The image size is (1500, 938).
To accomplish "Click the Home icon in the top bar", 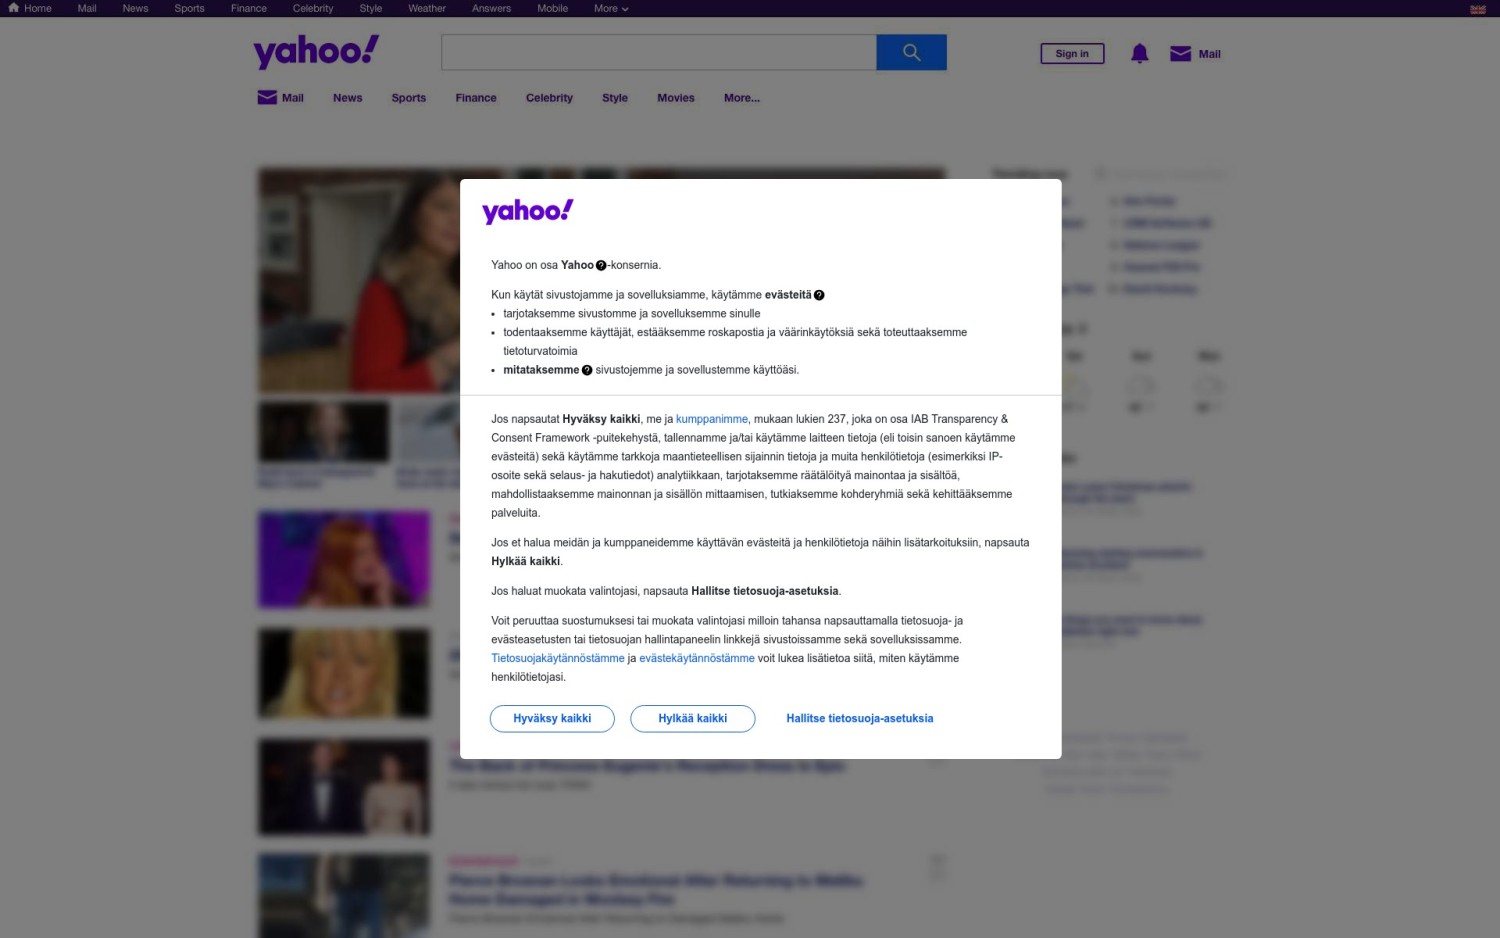I will [x=14, y=8].
